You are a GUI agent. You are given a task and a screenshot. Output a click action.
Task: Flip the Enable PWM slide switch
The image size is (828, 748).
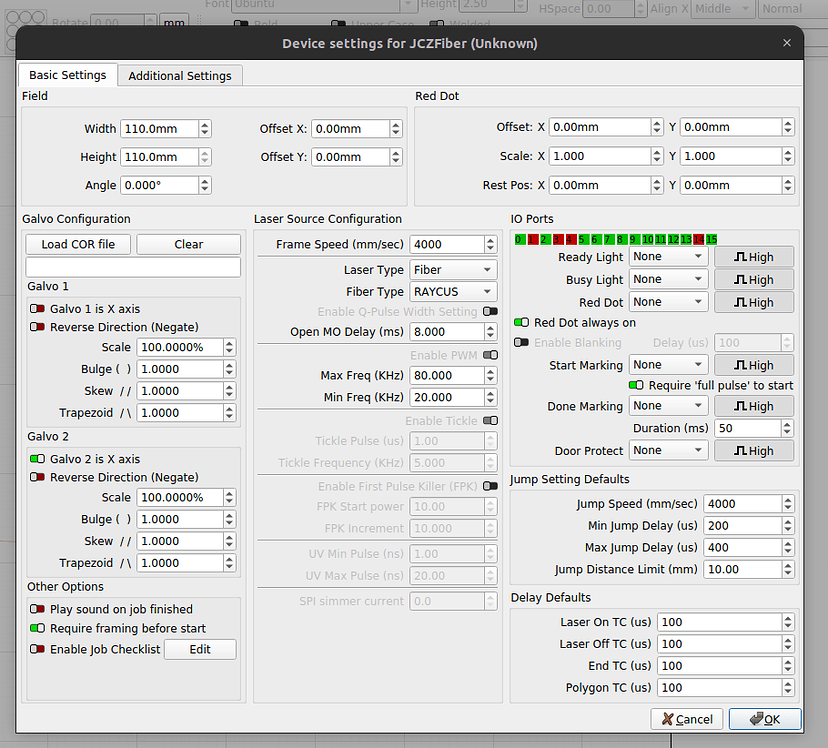(489, 354)
